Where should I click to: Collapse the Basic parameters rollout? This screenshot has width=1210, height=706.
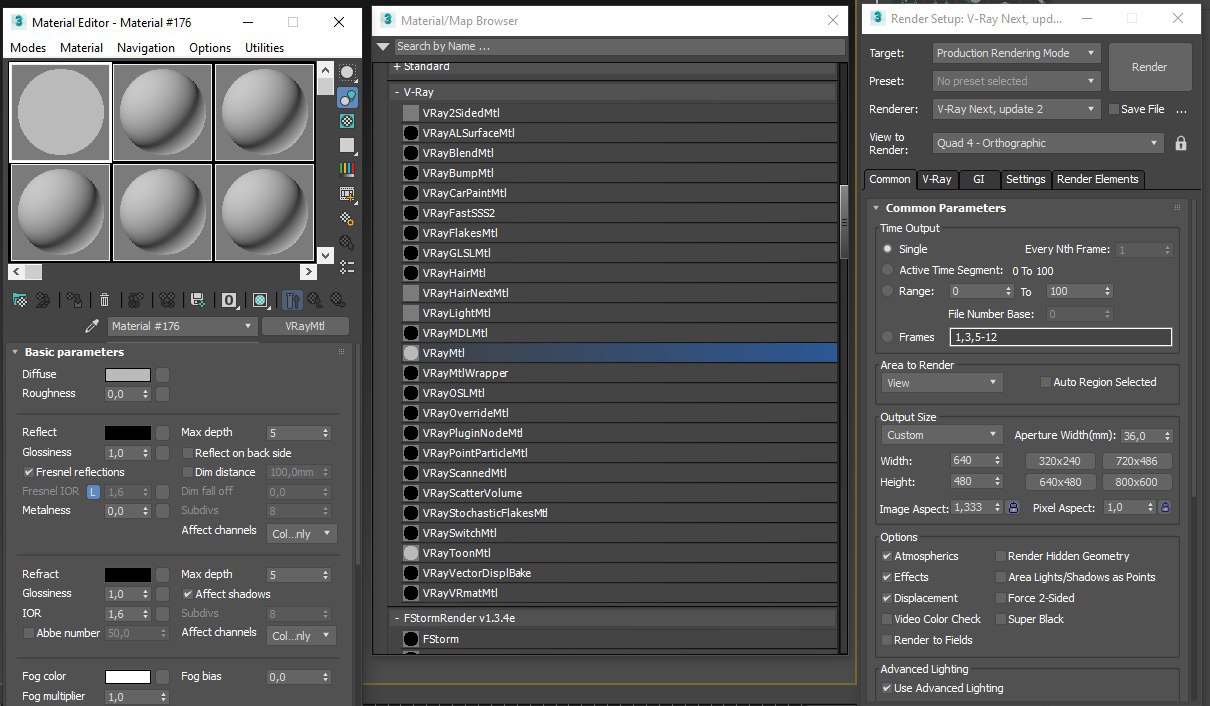(x=15, y=352)
